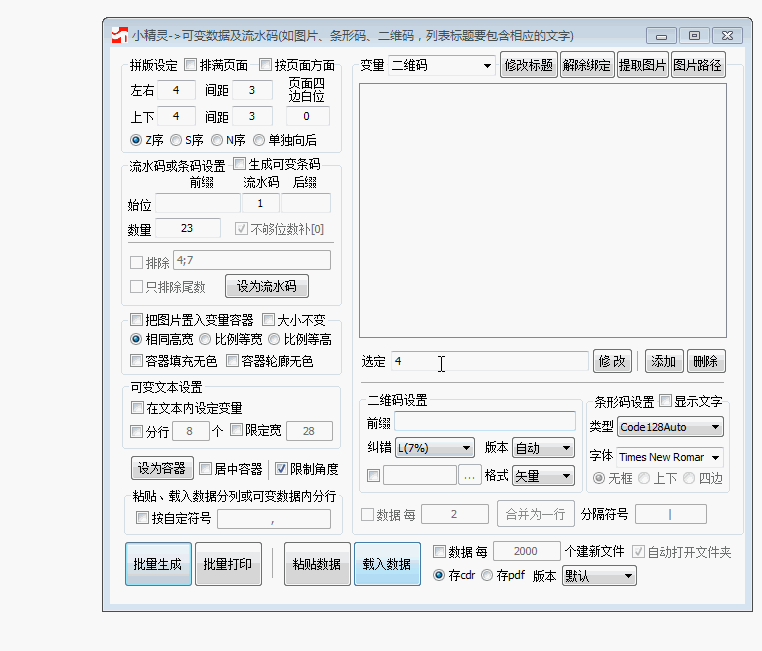This screenshot has height=651, width=762.
Task: Click the app logo icon in the title bar
Action: (120, 35)
